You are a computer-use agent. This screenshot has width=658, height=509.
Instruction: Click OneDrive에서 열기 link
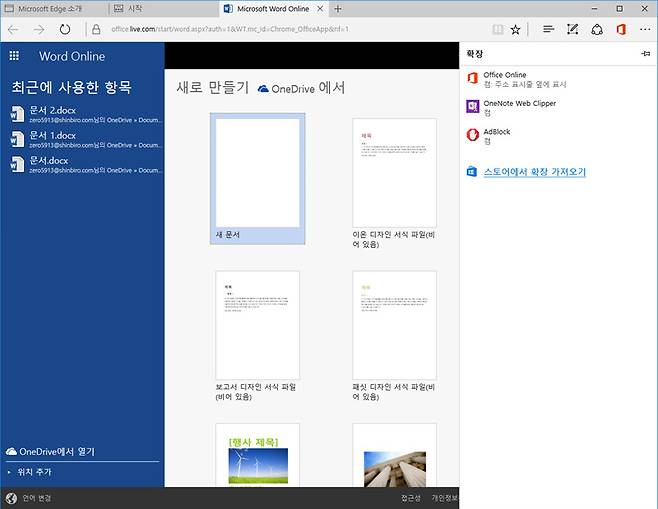coord(57,452)
